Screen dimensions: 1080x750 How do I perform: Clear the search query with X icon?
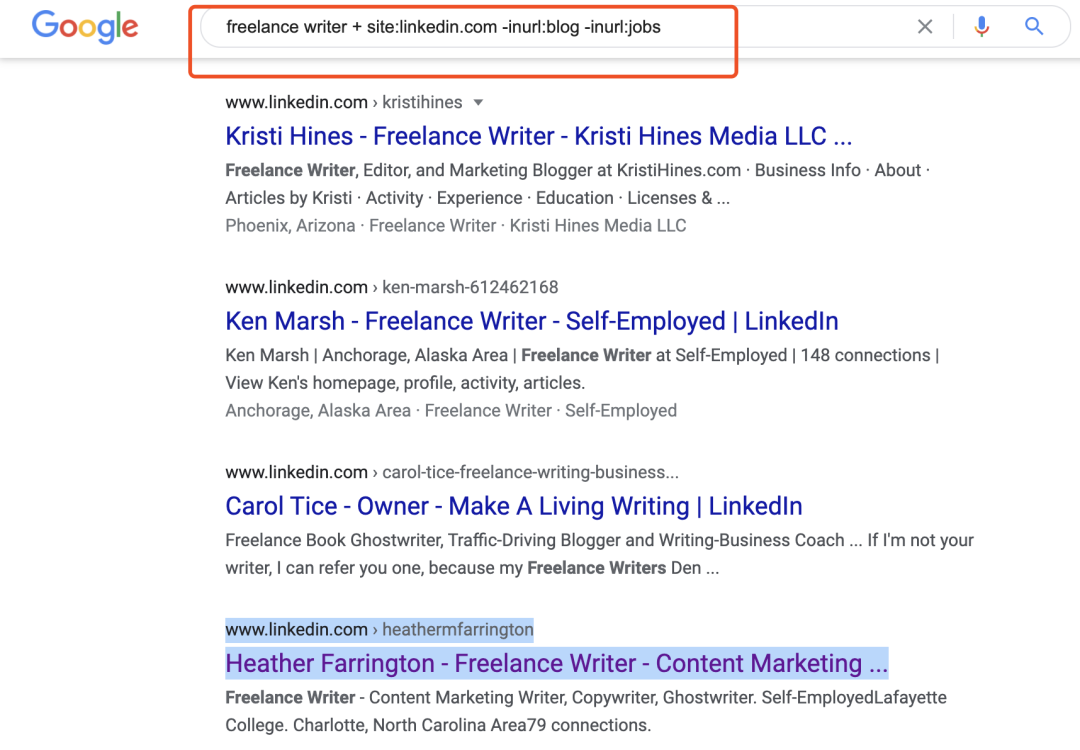925,27
